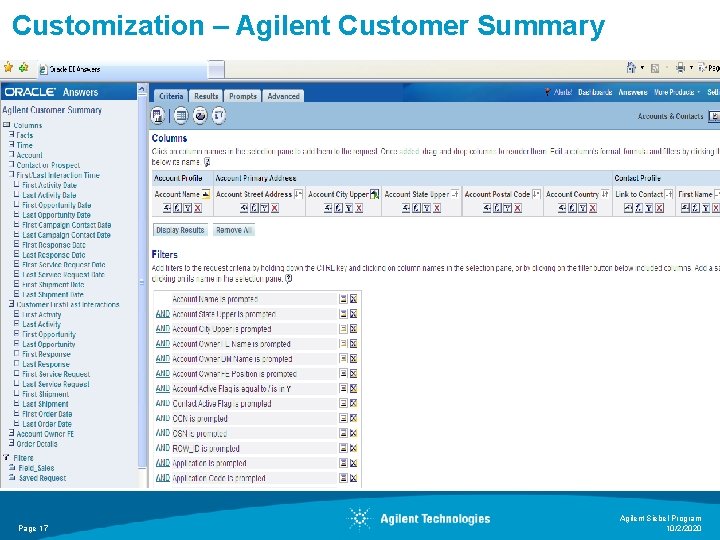Toggle AND operator before Account City Upper filter
This screenshot has height=540, width=720.
coord(163,329)
